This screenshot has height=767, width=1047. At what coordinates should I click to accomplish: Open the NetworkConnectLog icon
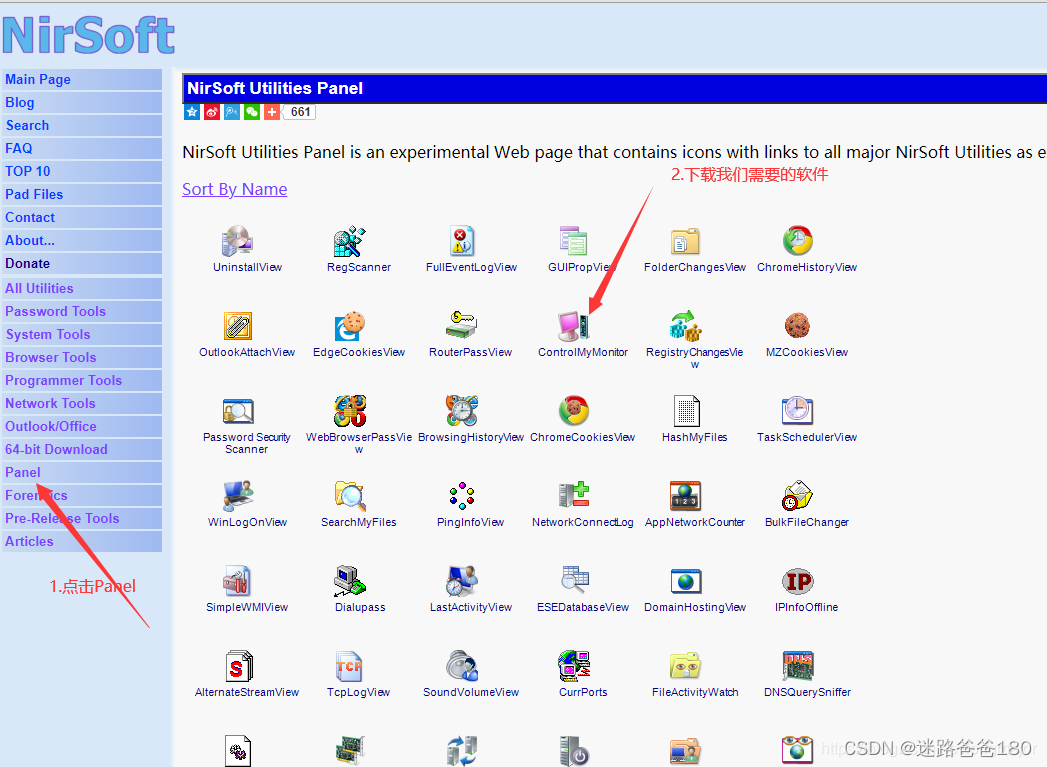point(574,496)
